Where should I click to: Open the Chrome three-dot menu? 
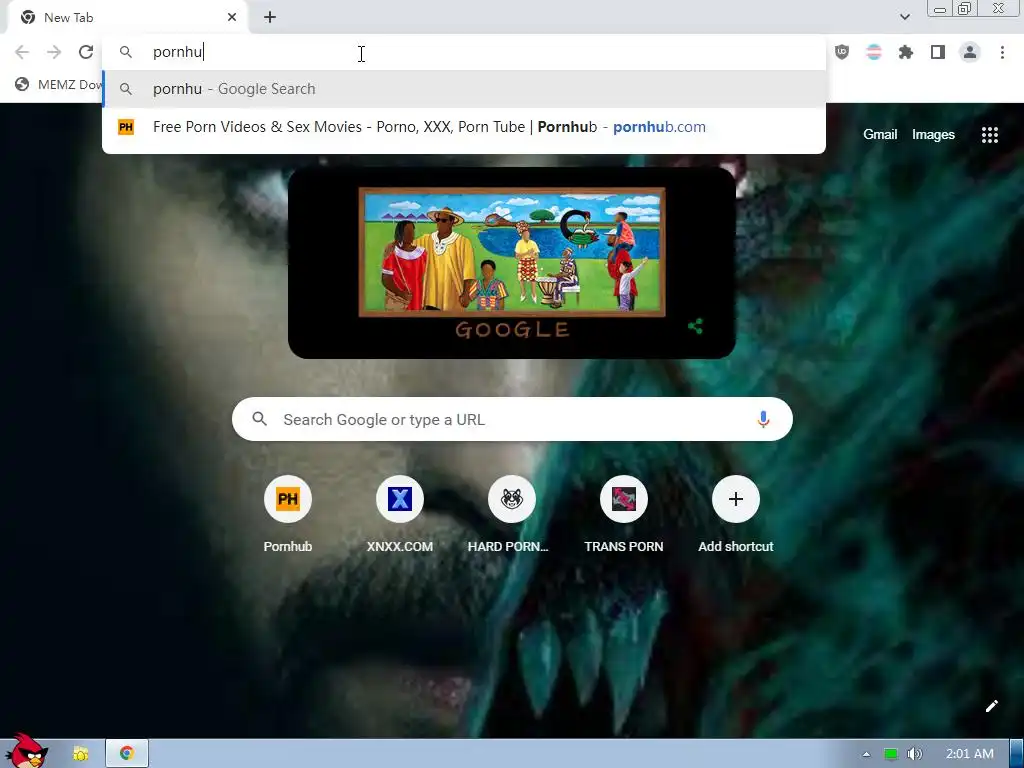coord(1002,52)
